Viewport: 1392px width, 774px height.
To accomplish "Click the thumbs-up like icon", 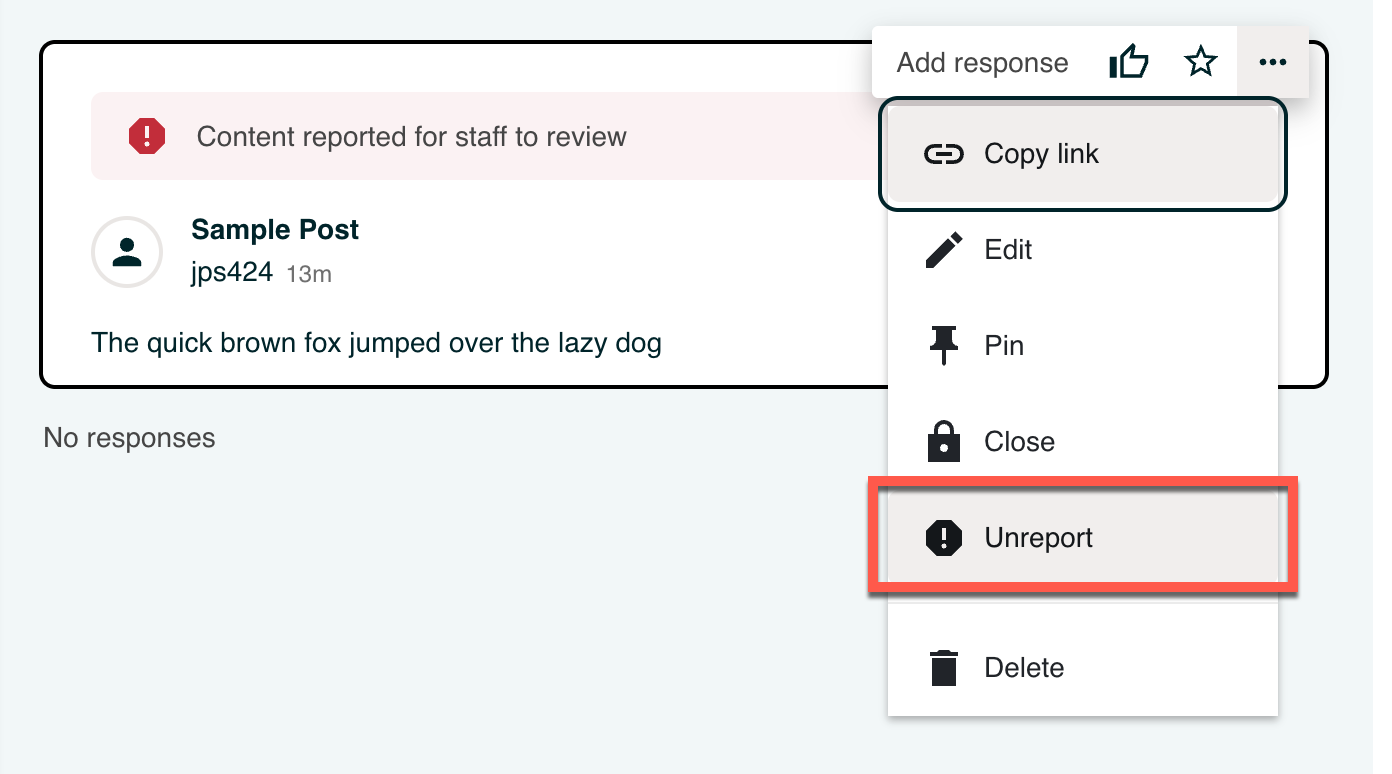I will coord(1129,63).
